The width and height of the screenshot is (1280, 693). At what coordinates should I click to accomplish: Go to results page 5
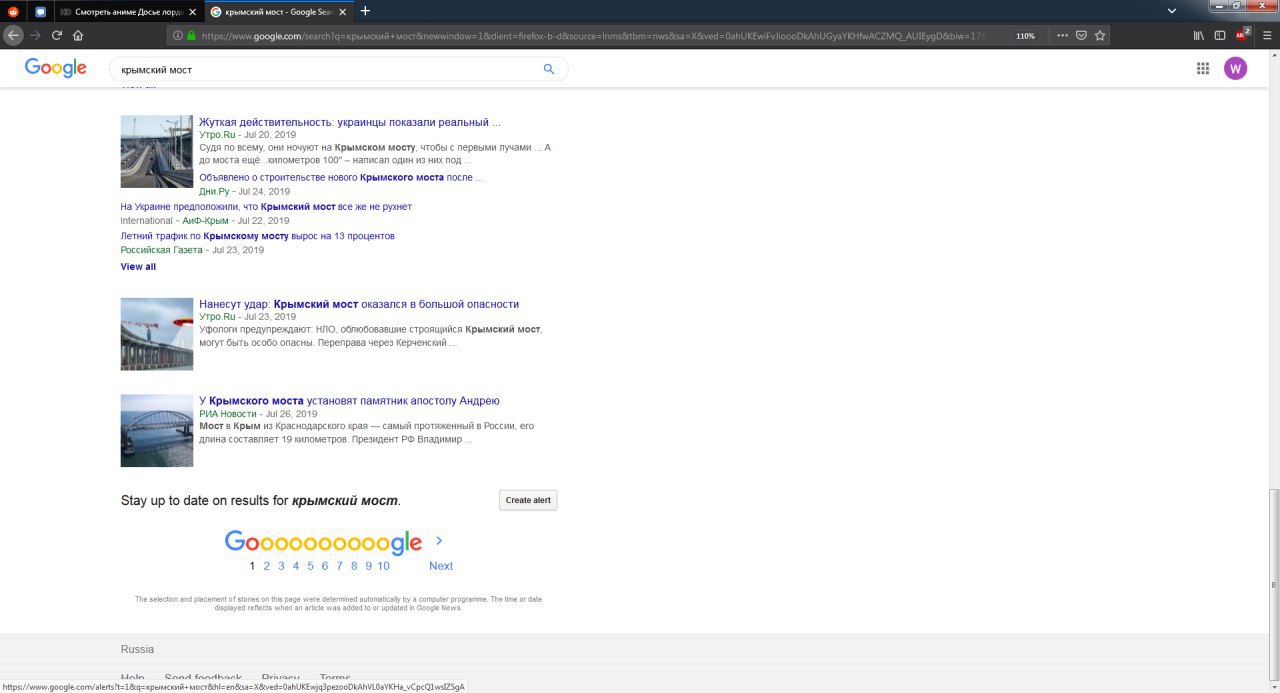coord(310,566)
